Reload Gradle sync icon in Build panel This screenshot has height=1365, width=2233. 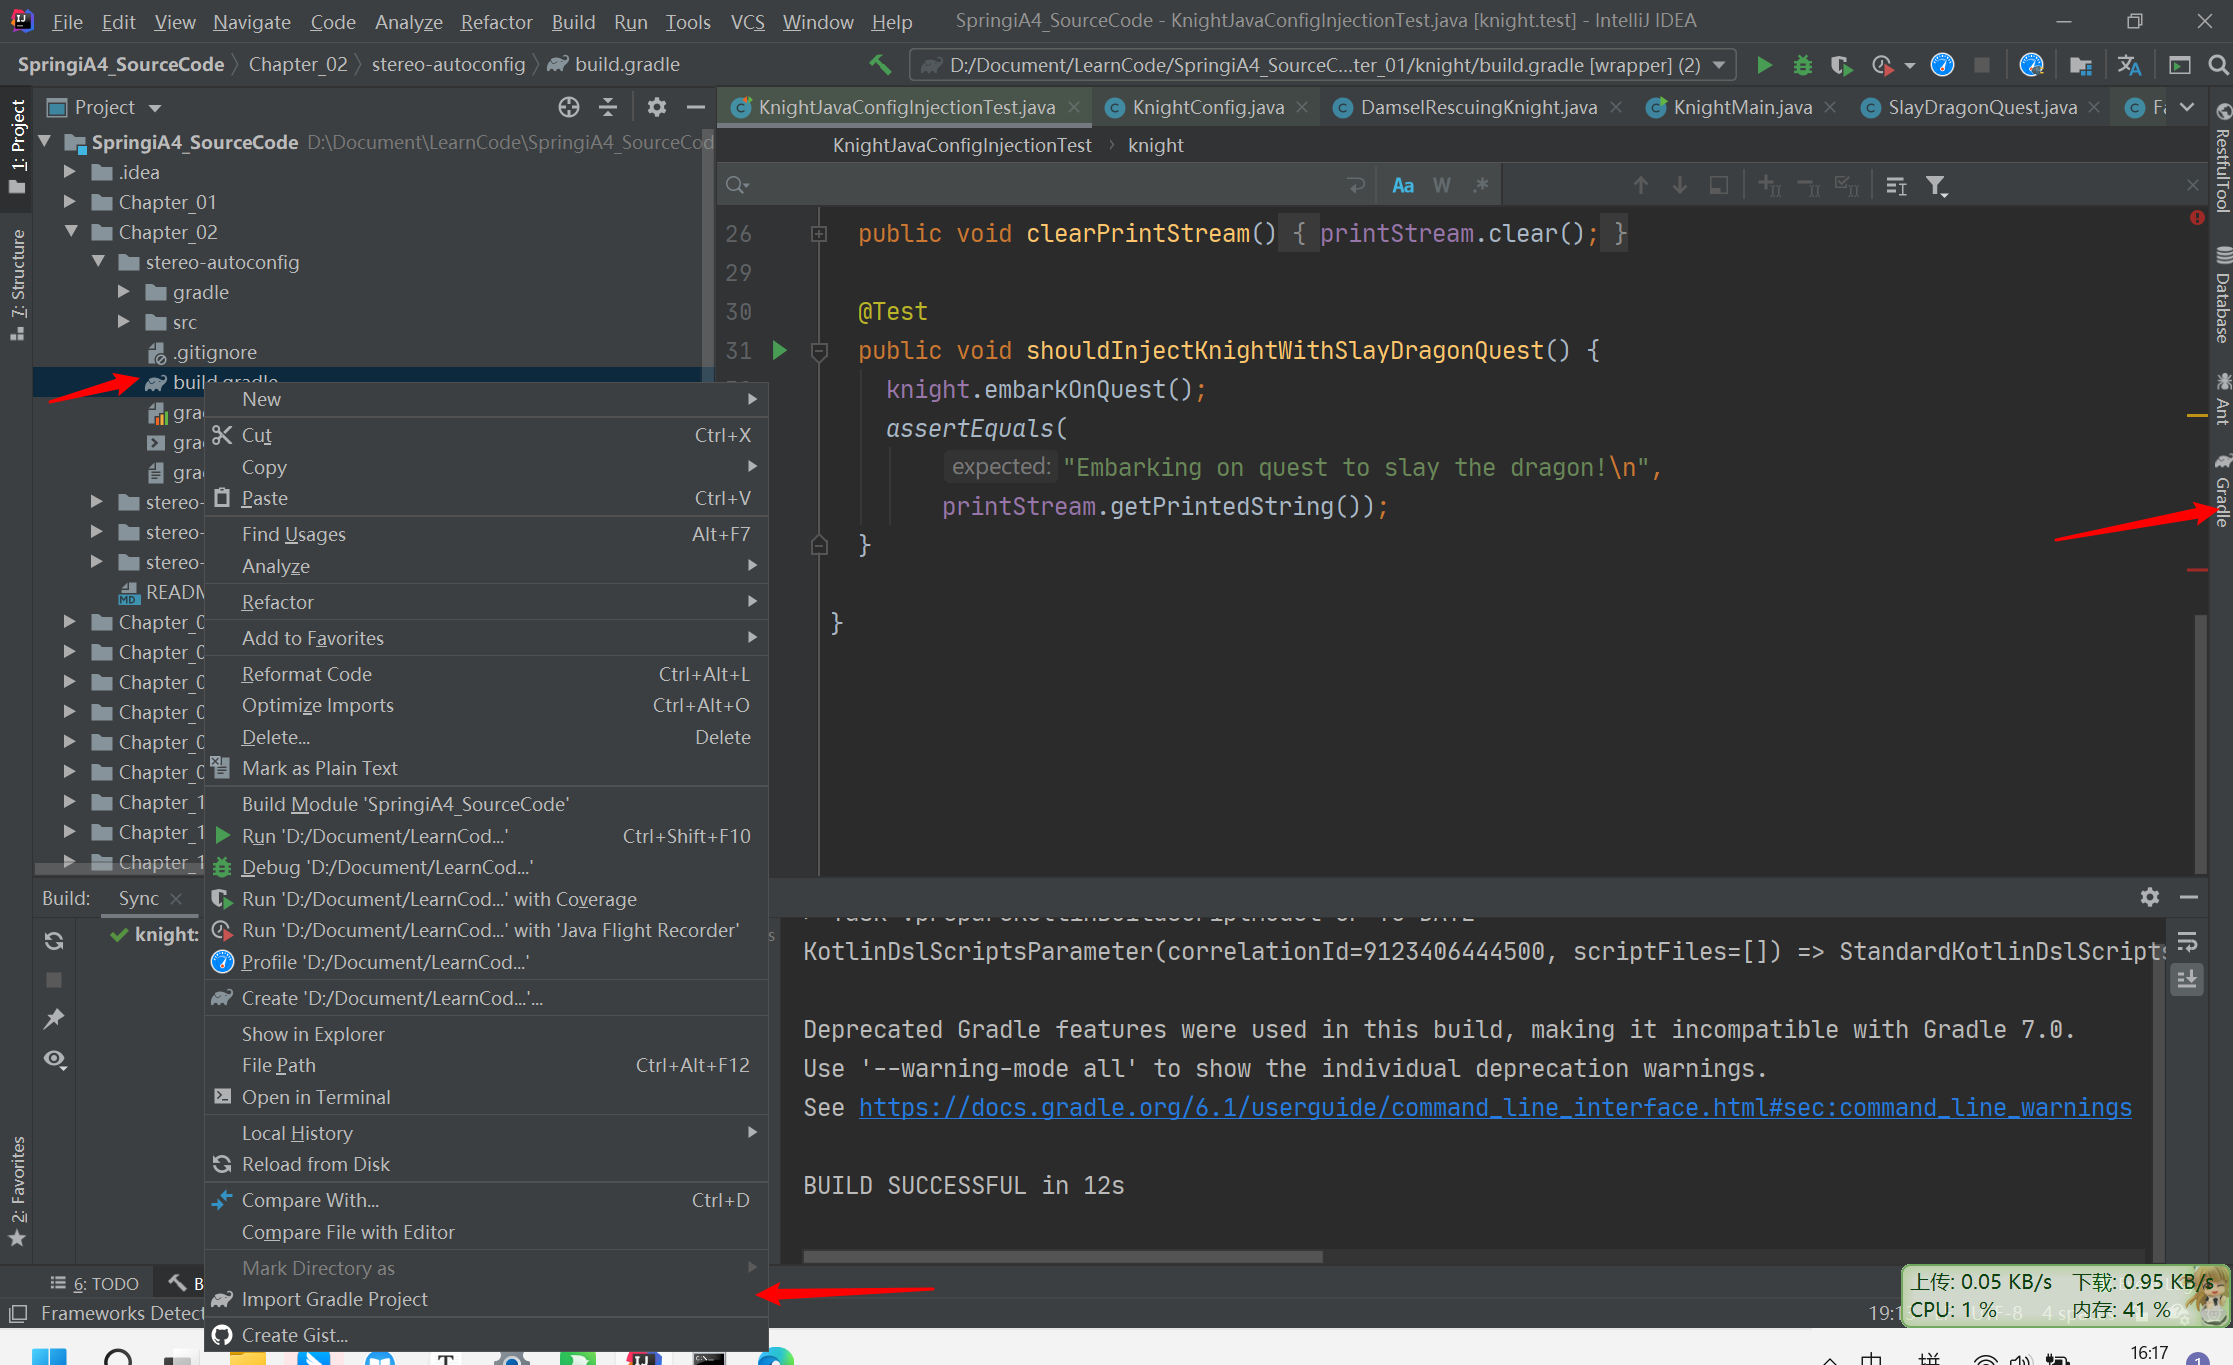click(x=54, y=941)
